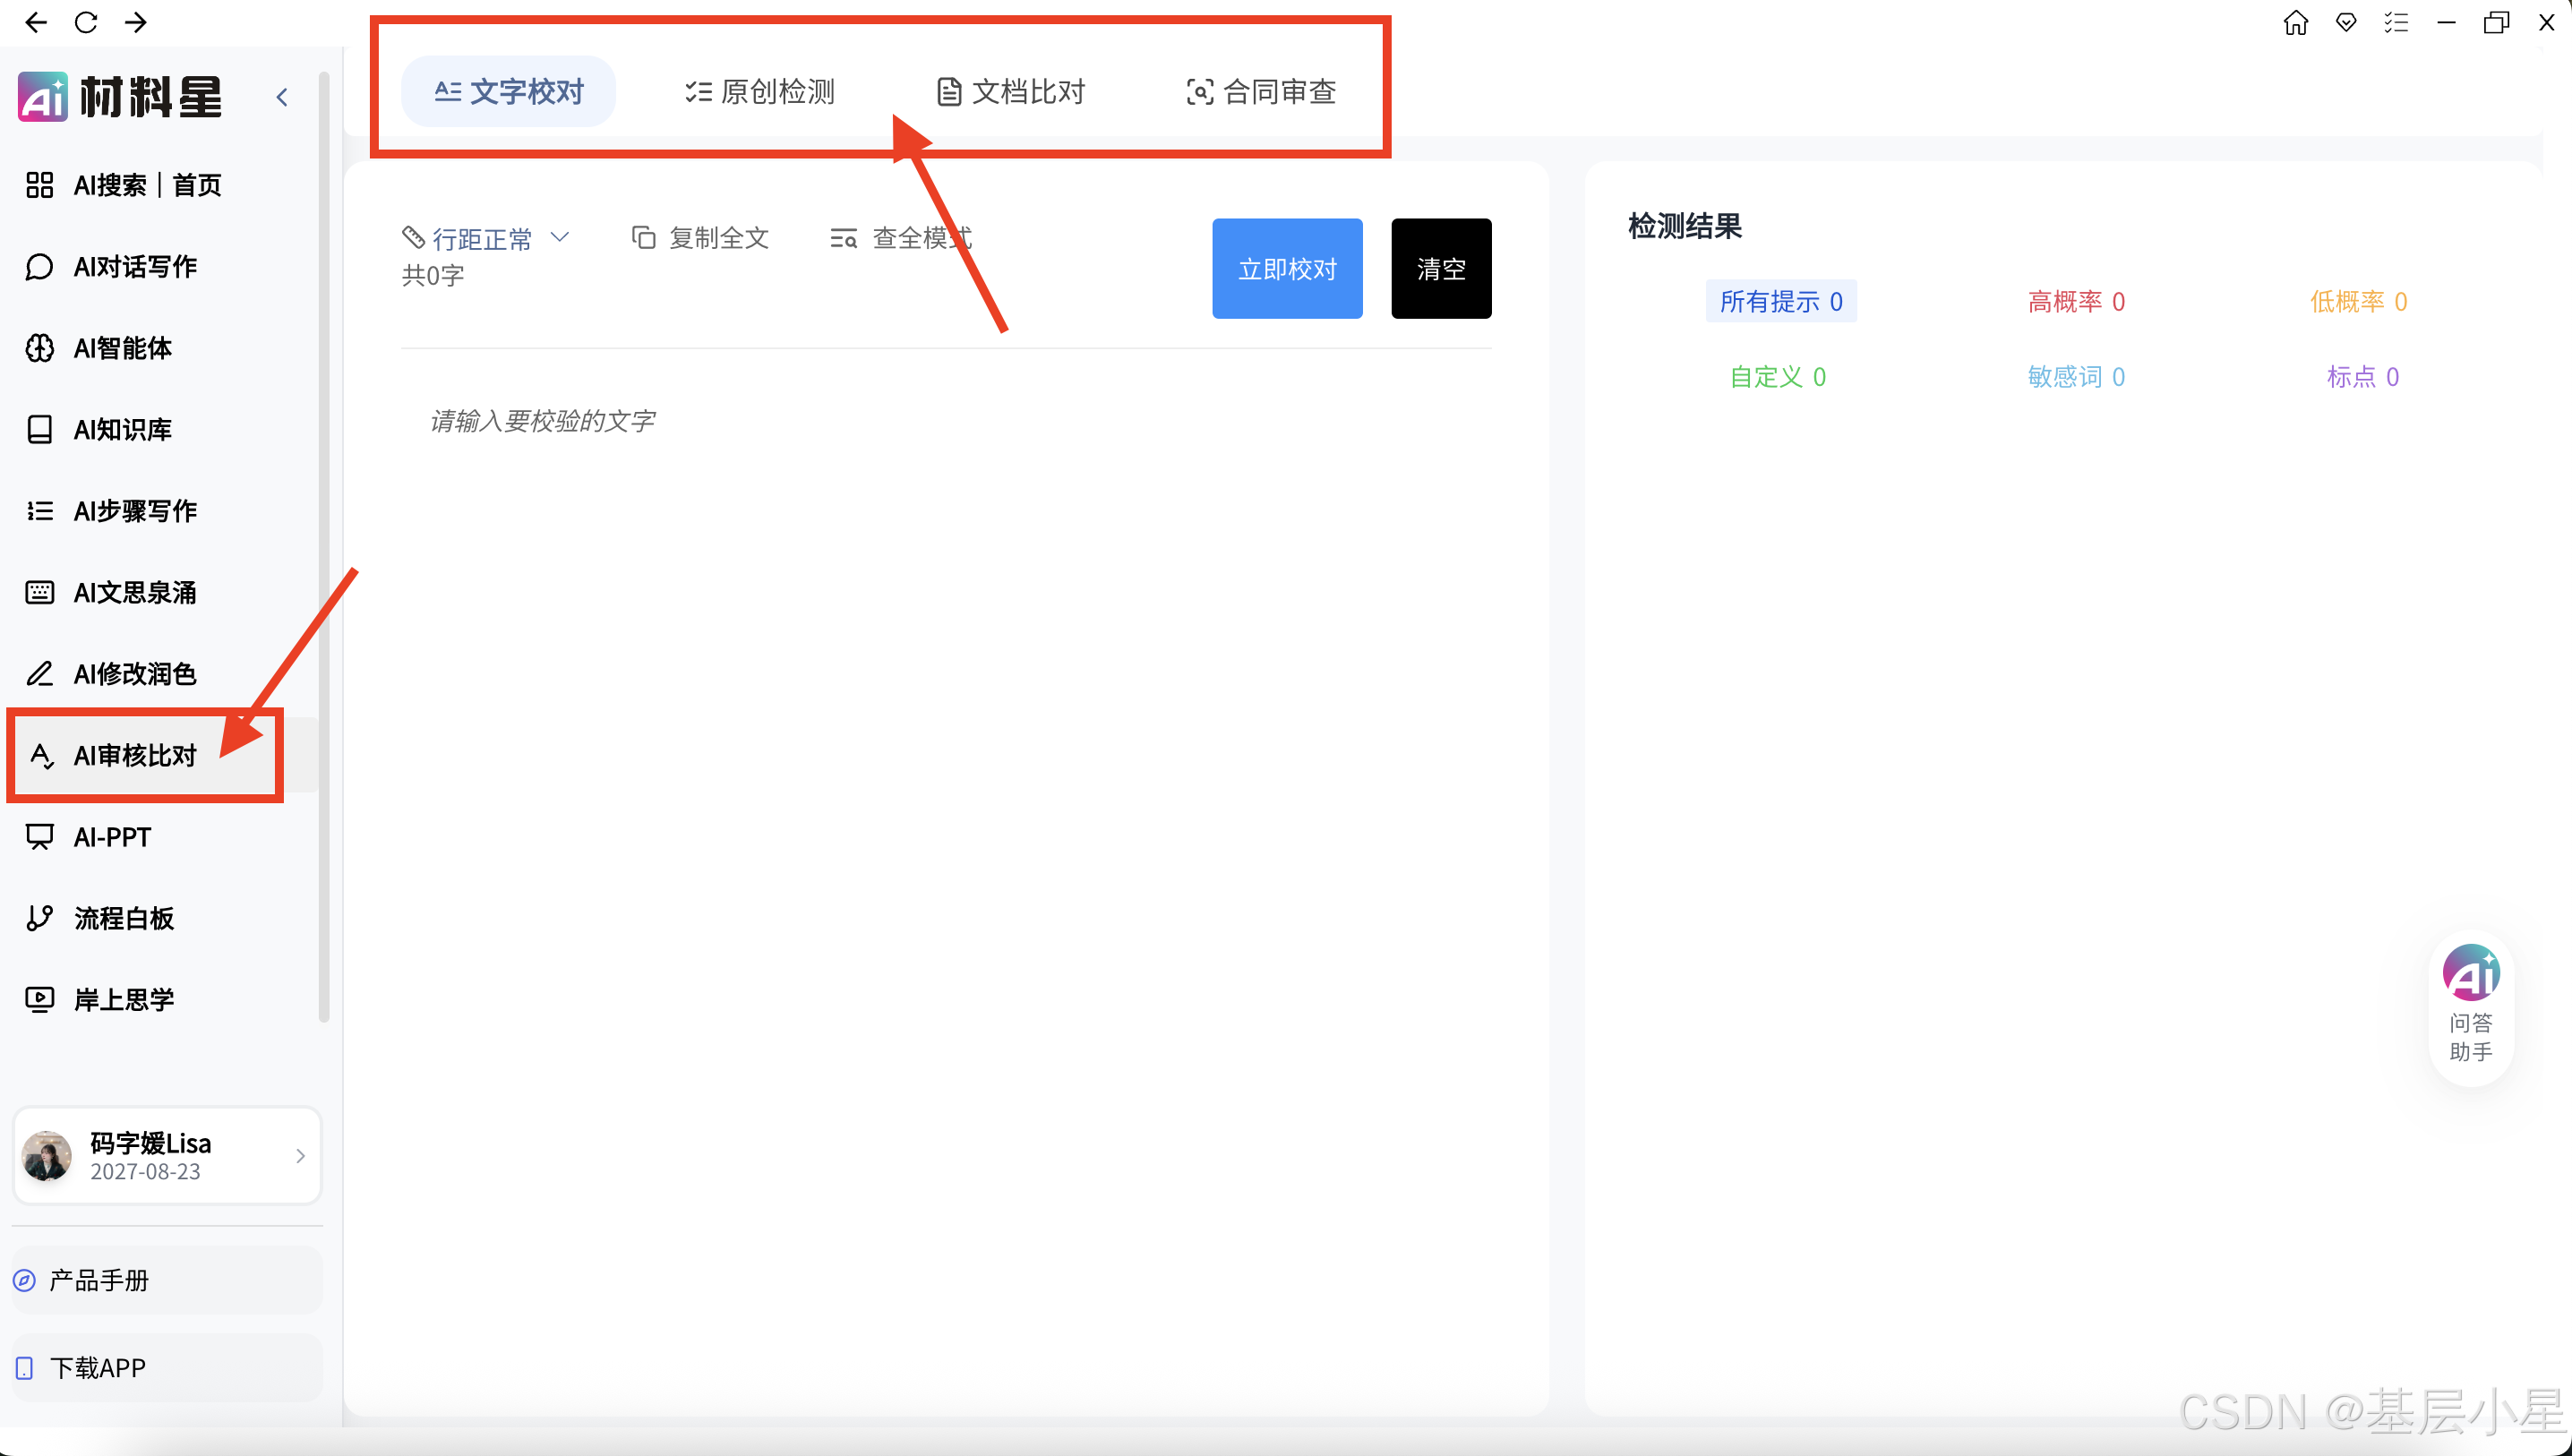2572x1456 pixels.
Task: Open 流程白板 from the sidebar
Action: [123, 918]
